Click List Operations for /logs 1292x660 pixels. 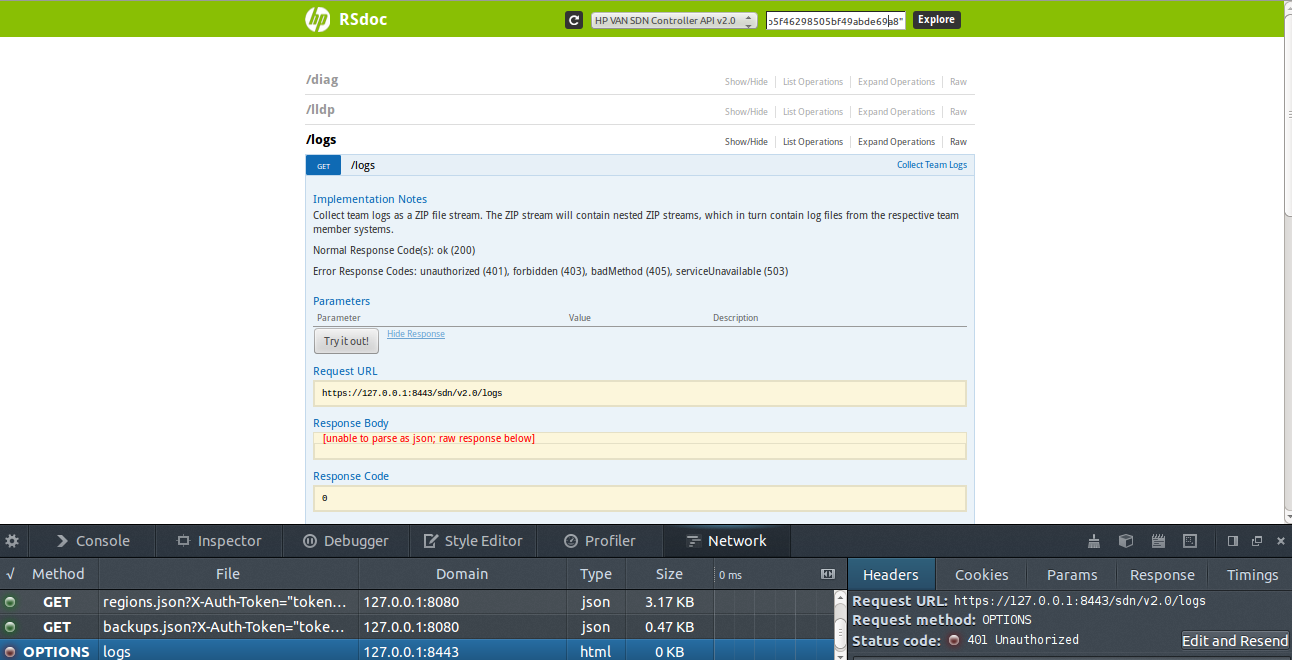tap(813, 142)
